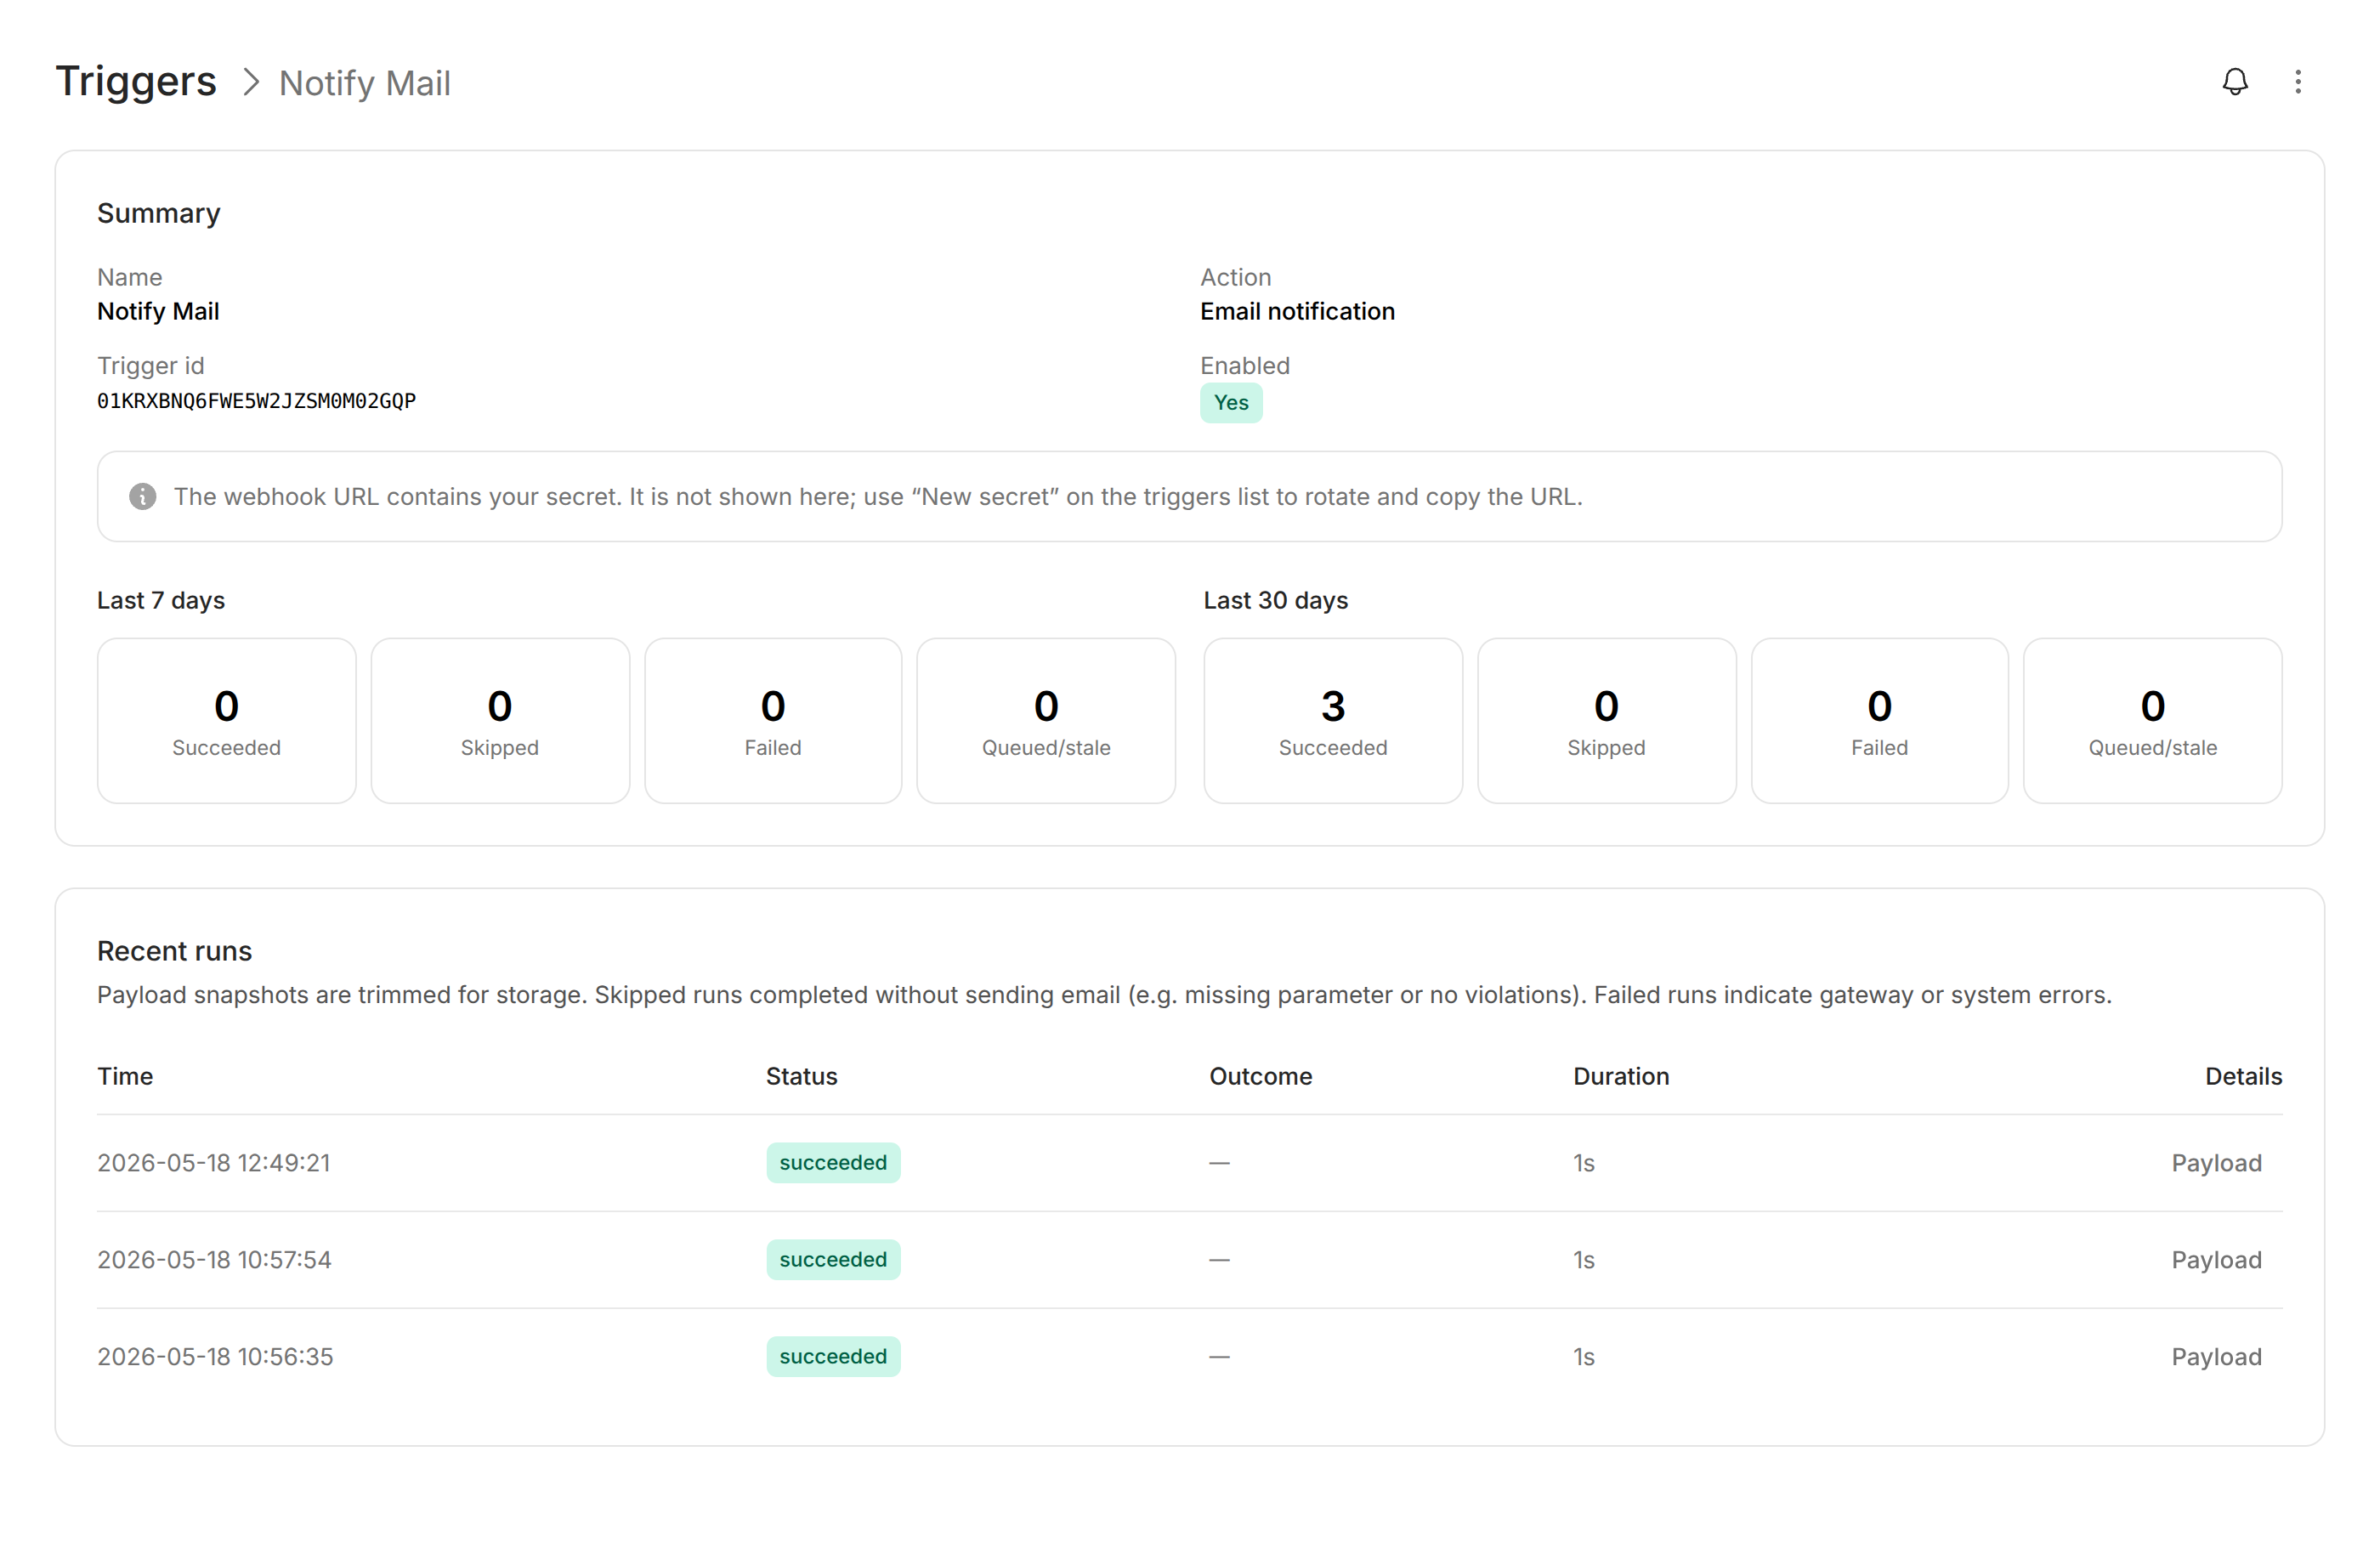Click the Email notification action value
The width and height of the screenshot is (2380, 1542).
click(x=1297, y=311)
